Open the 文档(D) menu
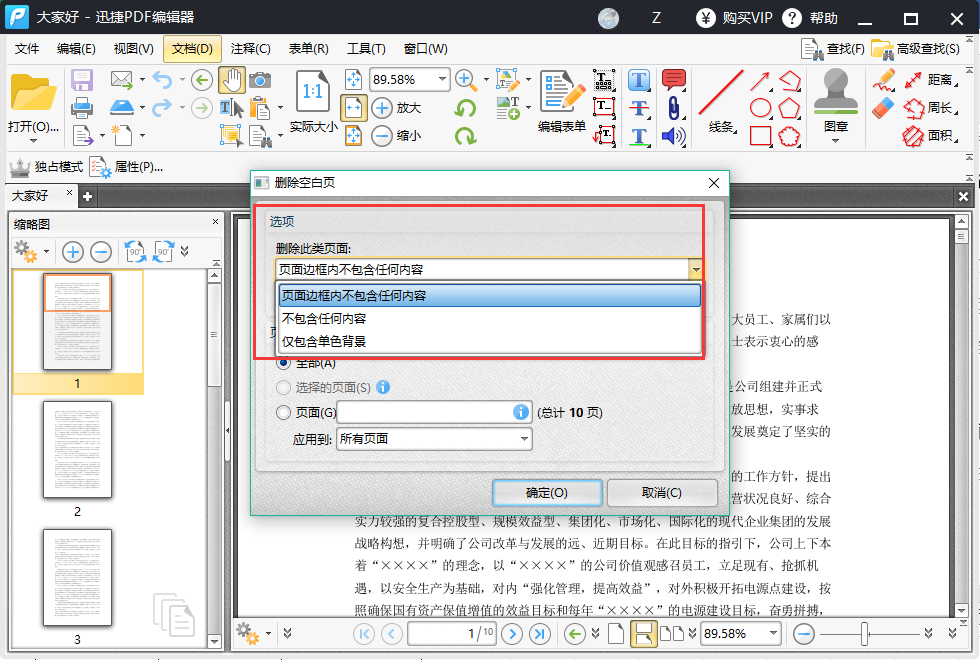The image size is (980, 660). pos(192,49)
